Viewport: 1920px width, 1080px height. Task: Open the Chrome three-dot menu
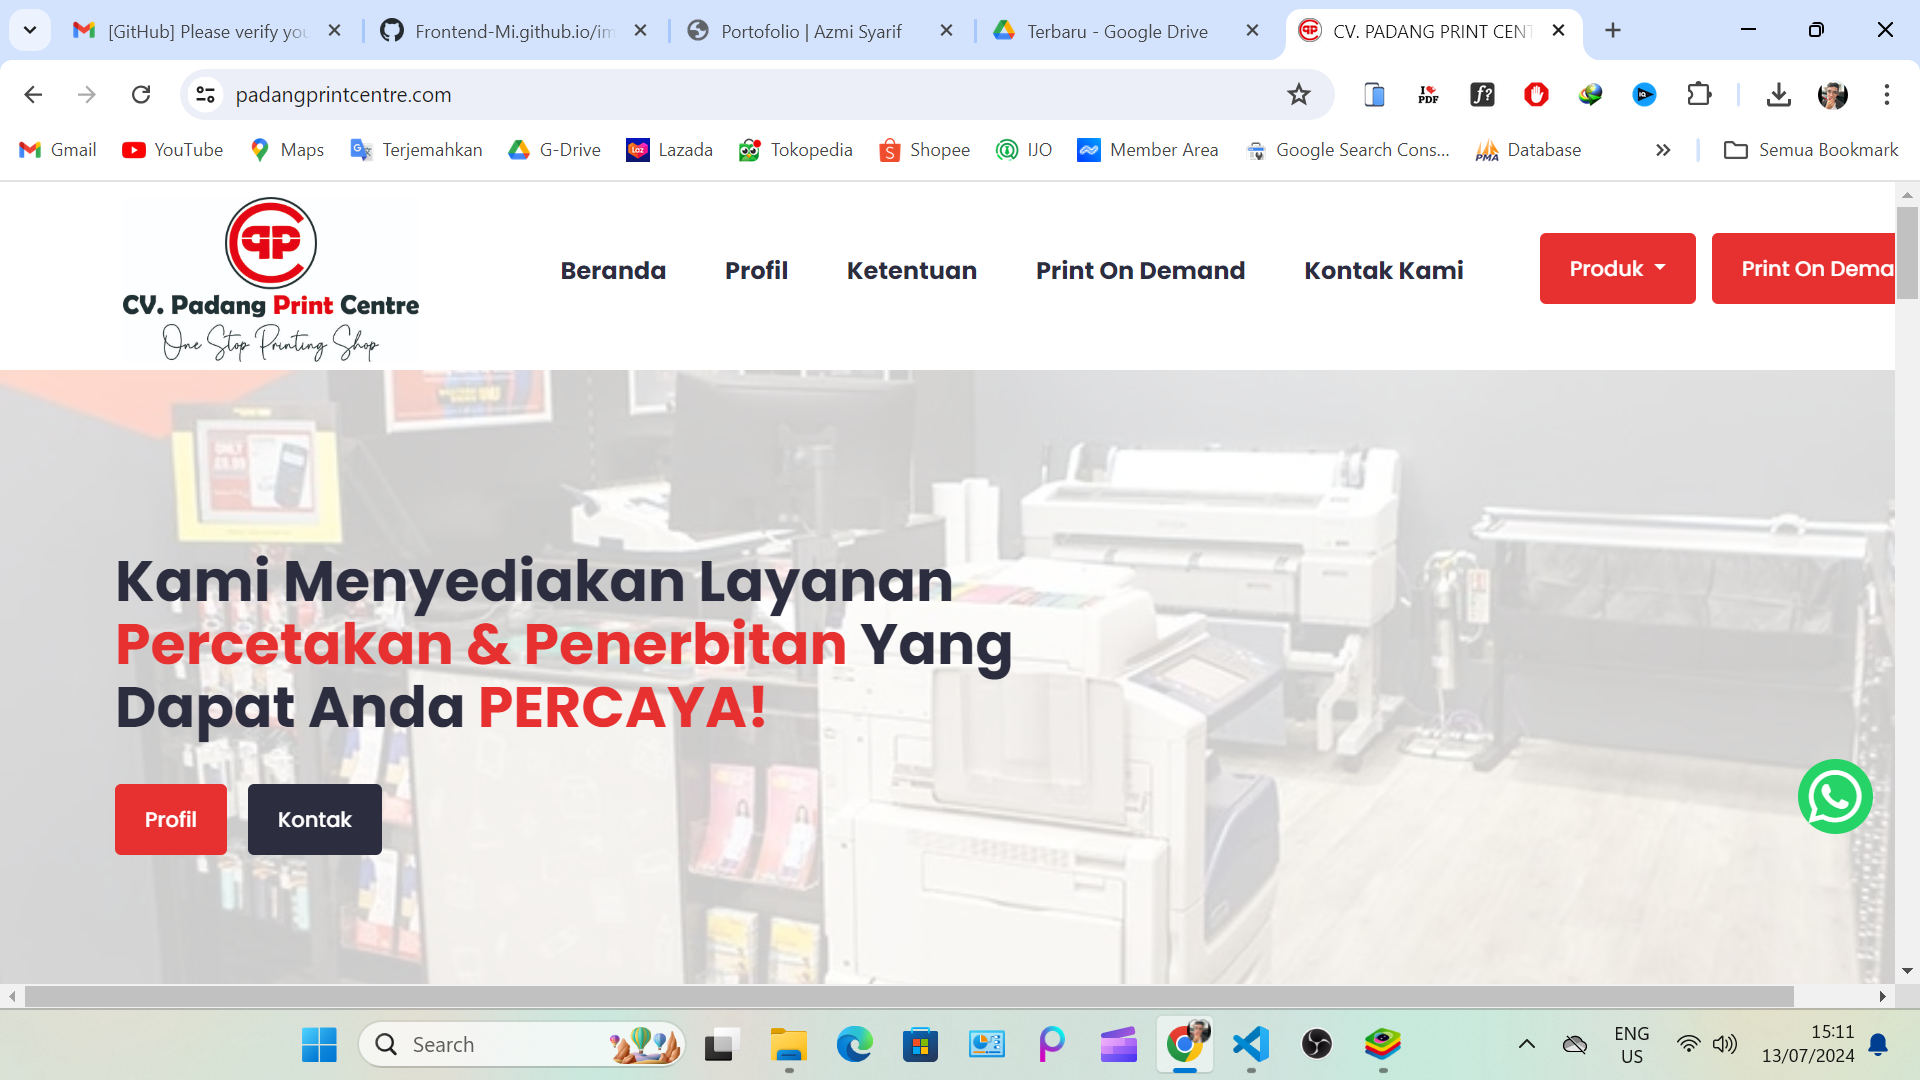click(x=1886, y=95)
